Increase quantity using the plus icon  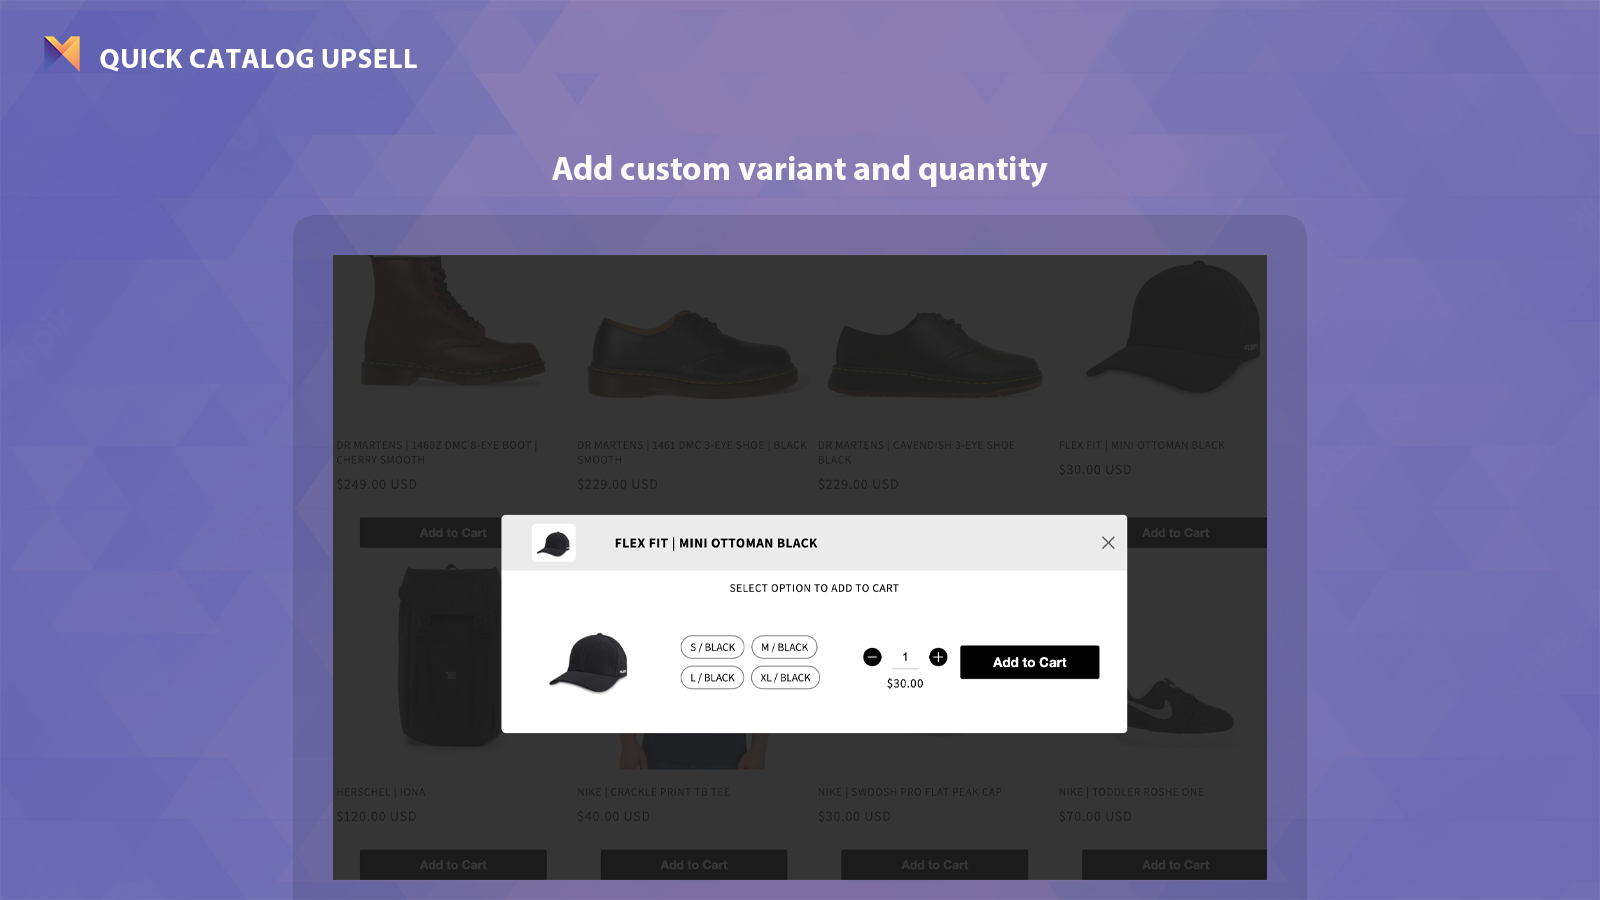938,657
